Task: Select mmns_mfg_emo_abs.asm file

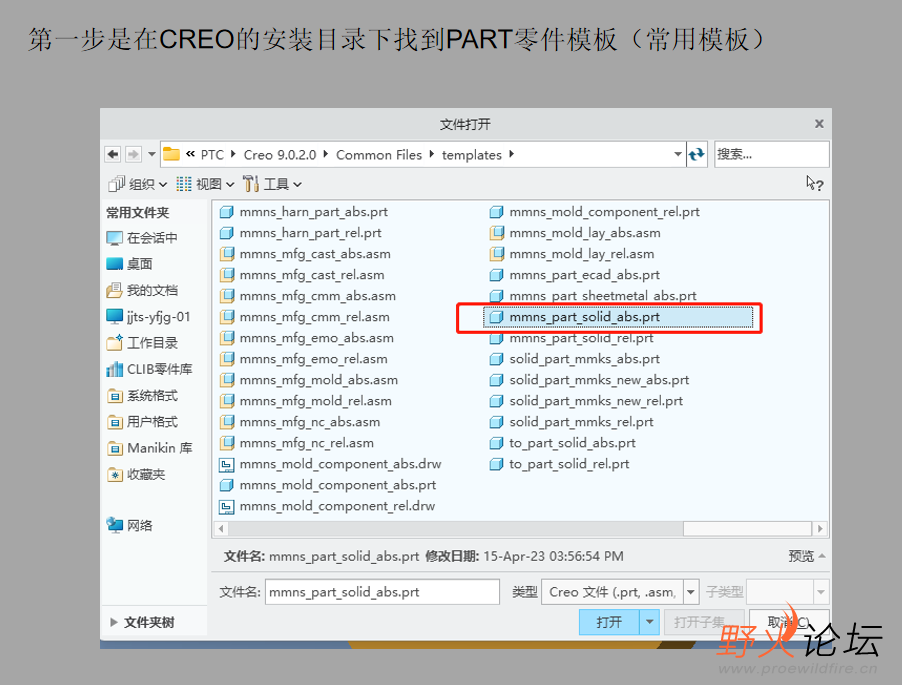Action: tap(307, 338)
